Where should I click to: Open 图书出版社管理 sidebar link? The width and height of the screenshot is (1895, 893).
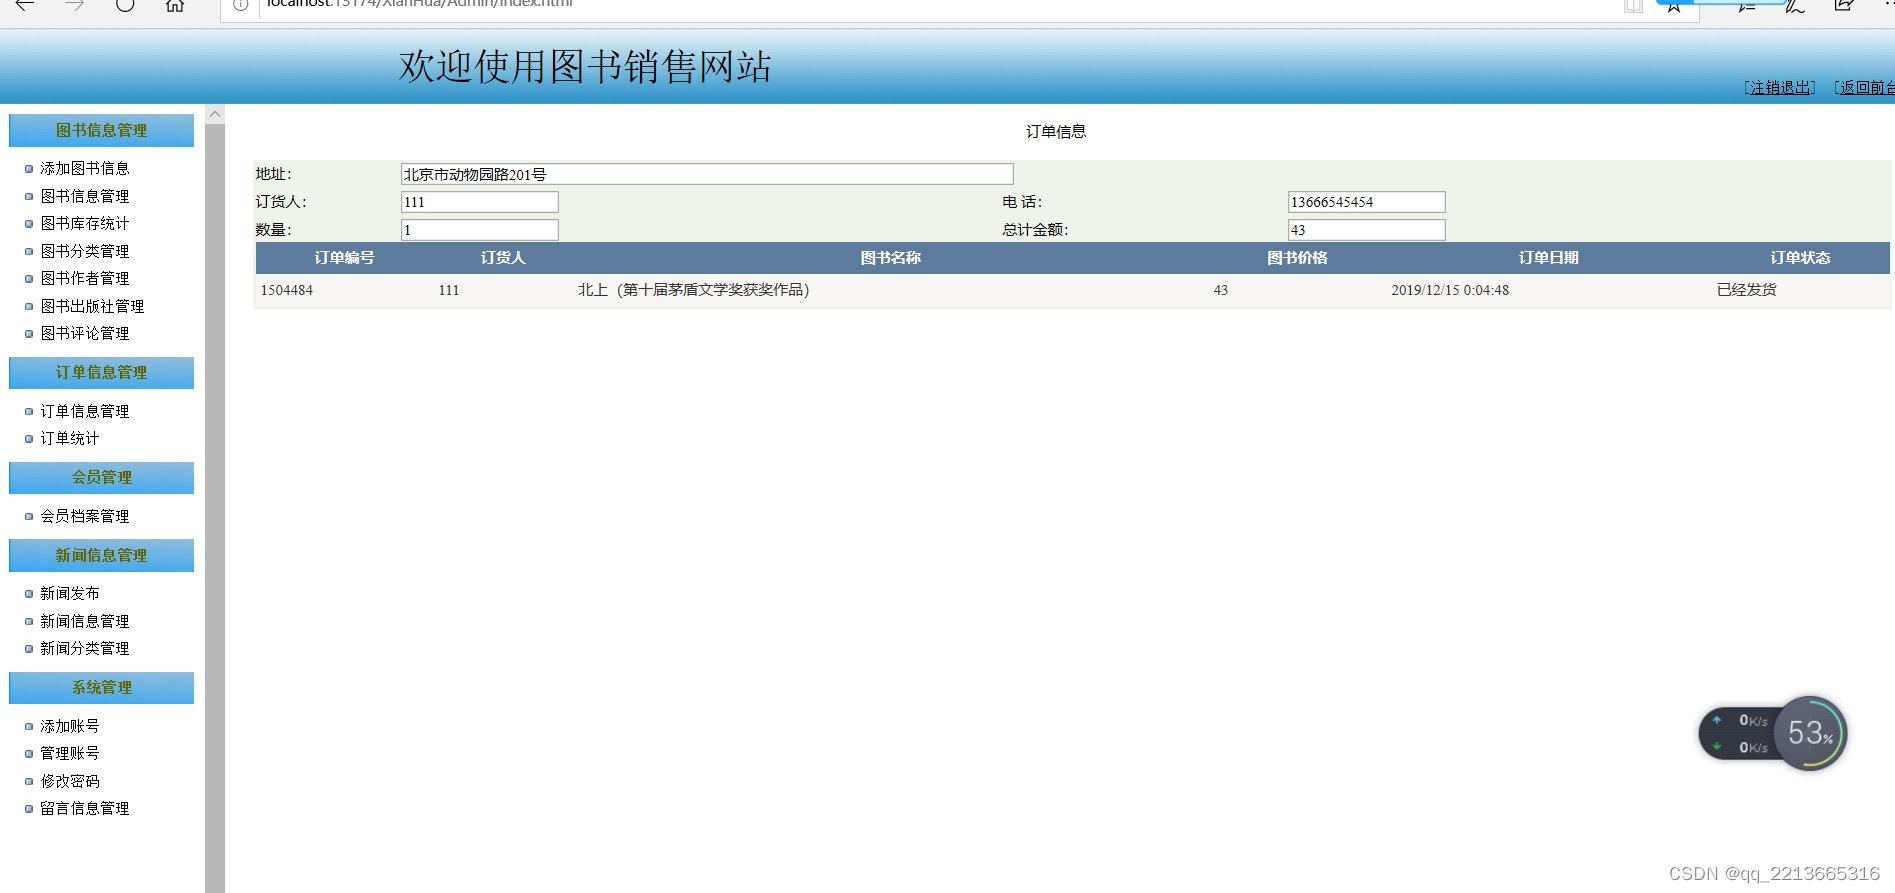coord(92,306)
